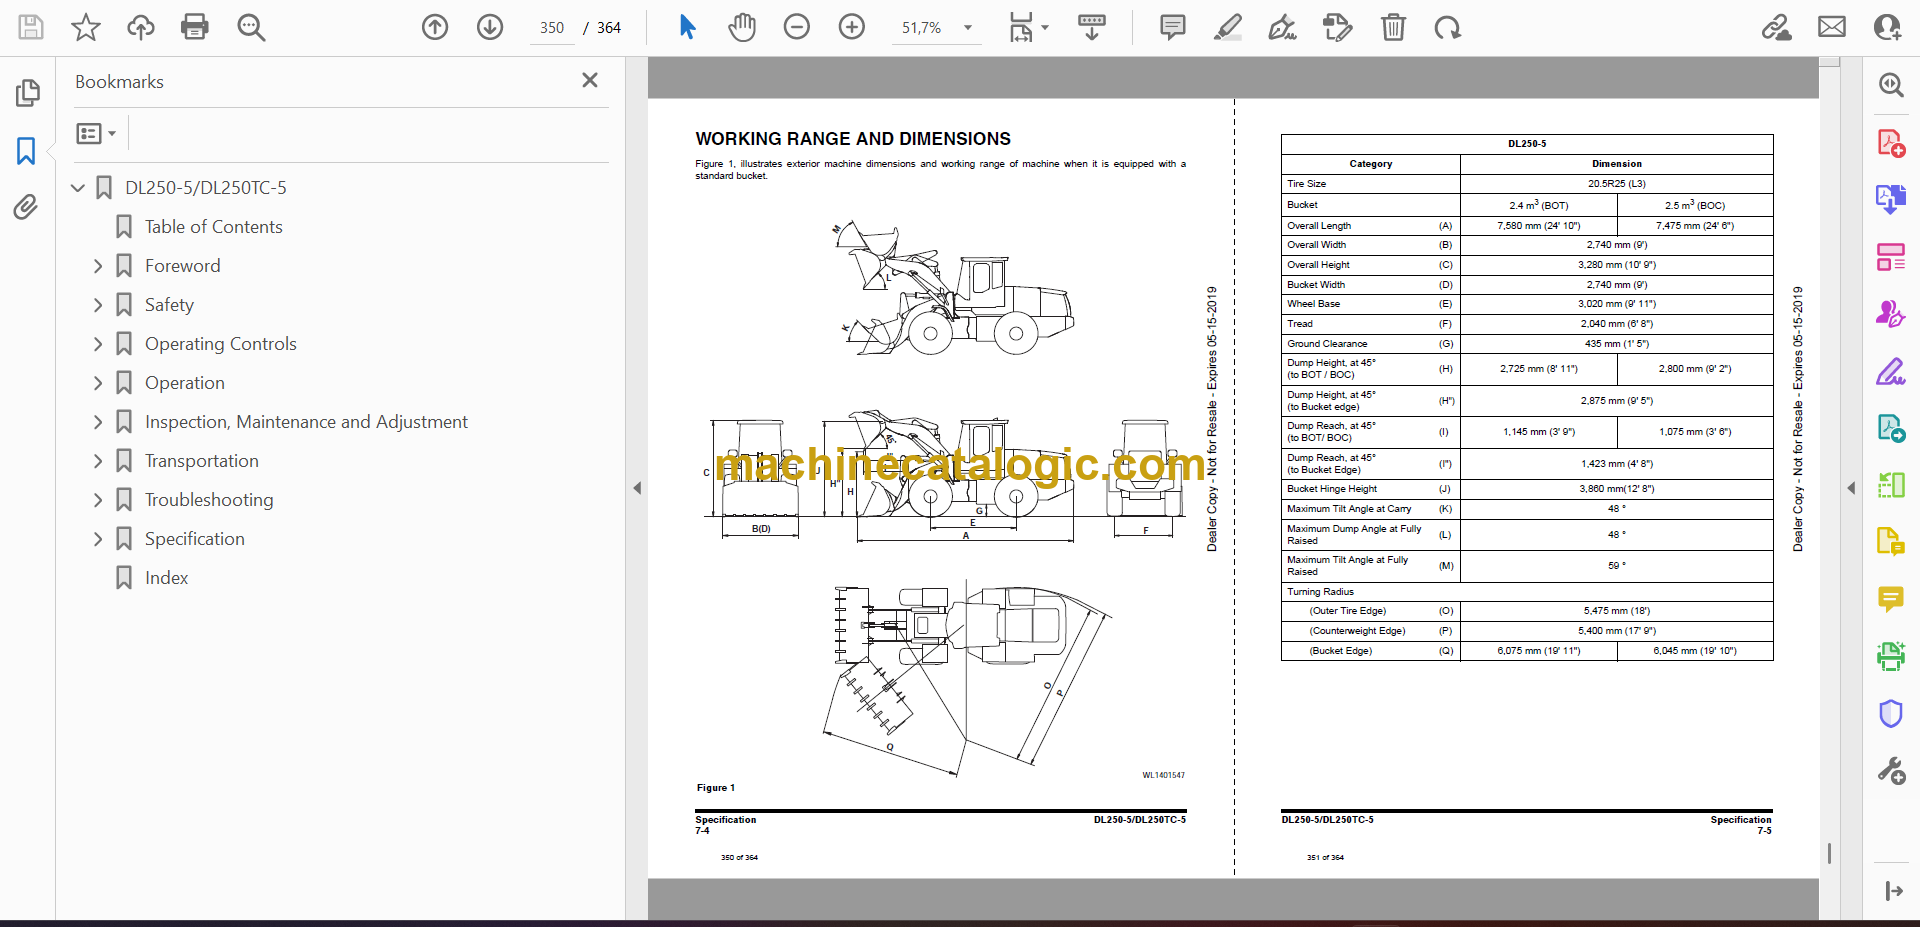Open the attachments paperclip panel
1920x927 pixels.
26,207
